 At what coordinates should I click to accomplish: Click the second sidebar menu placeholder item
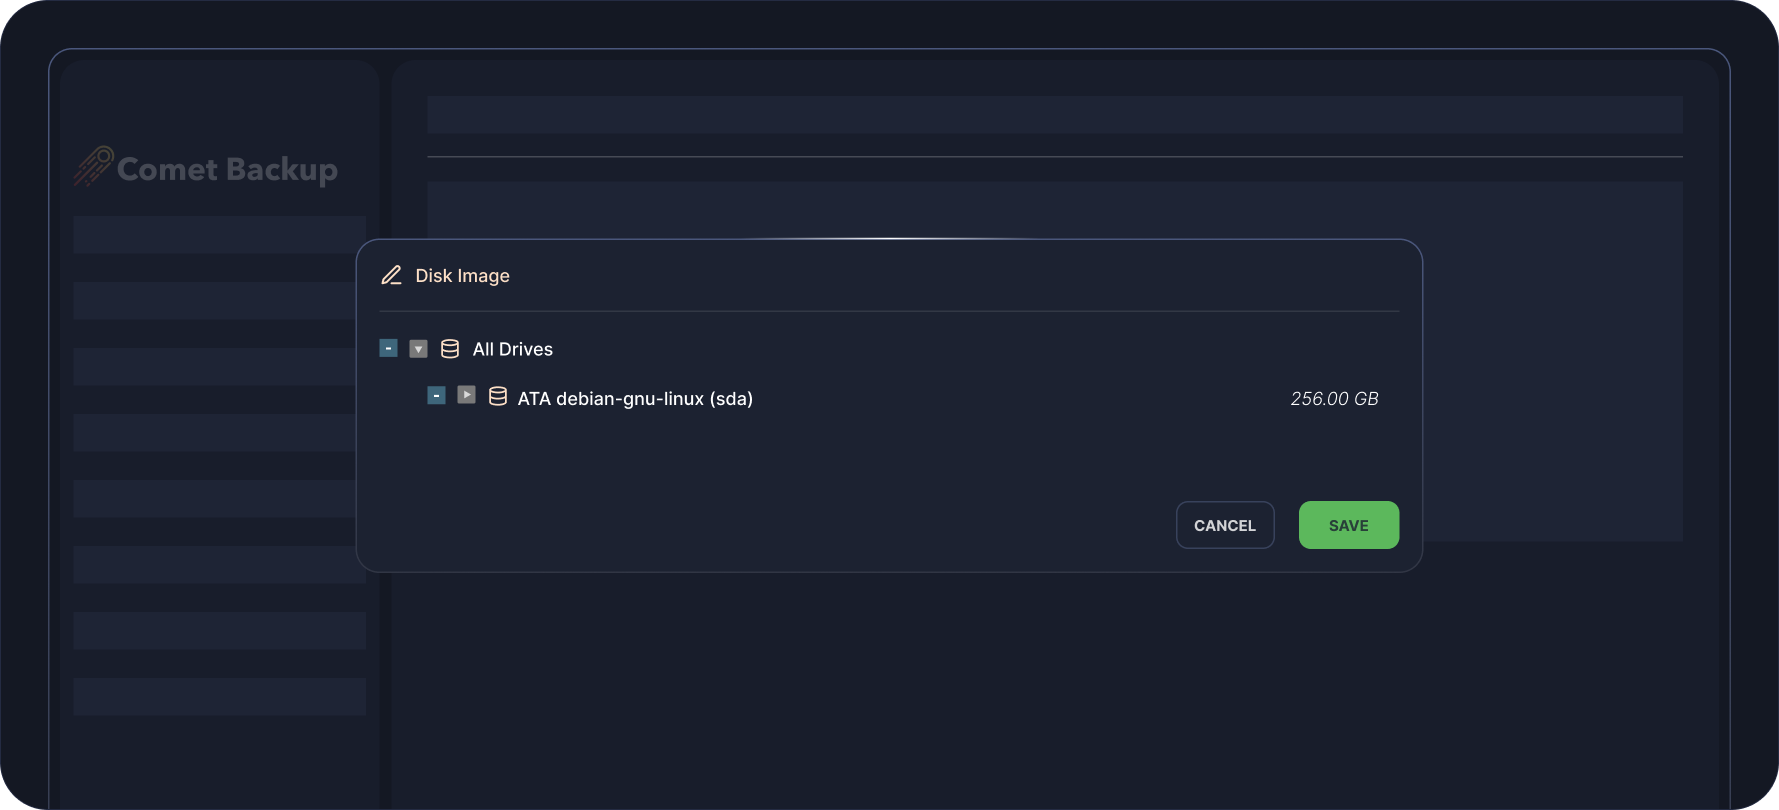214,300
